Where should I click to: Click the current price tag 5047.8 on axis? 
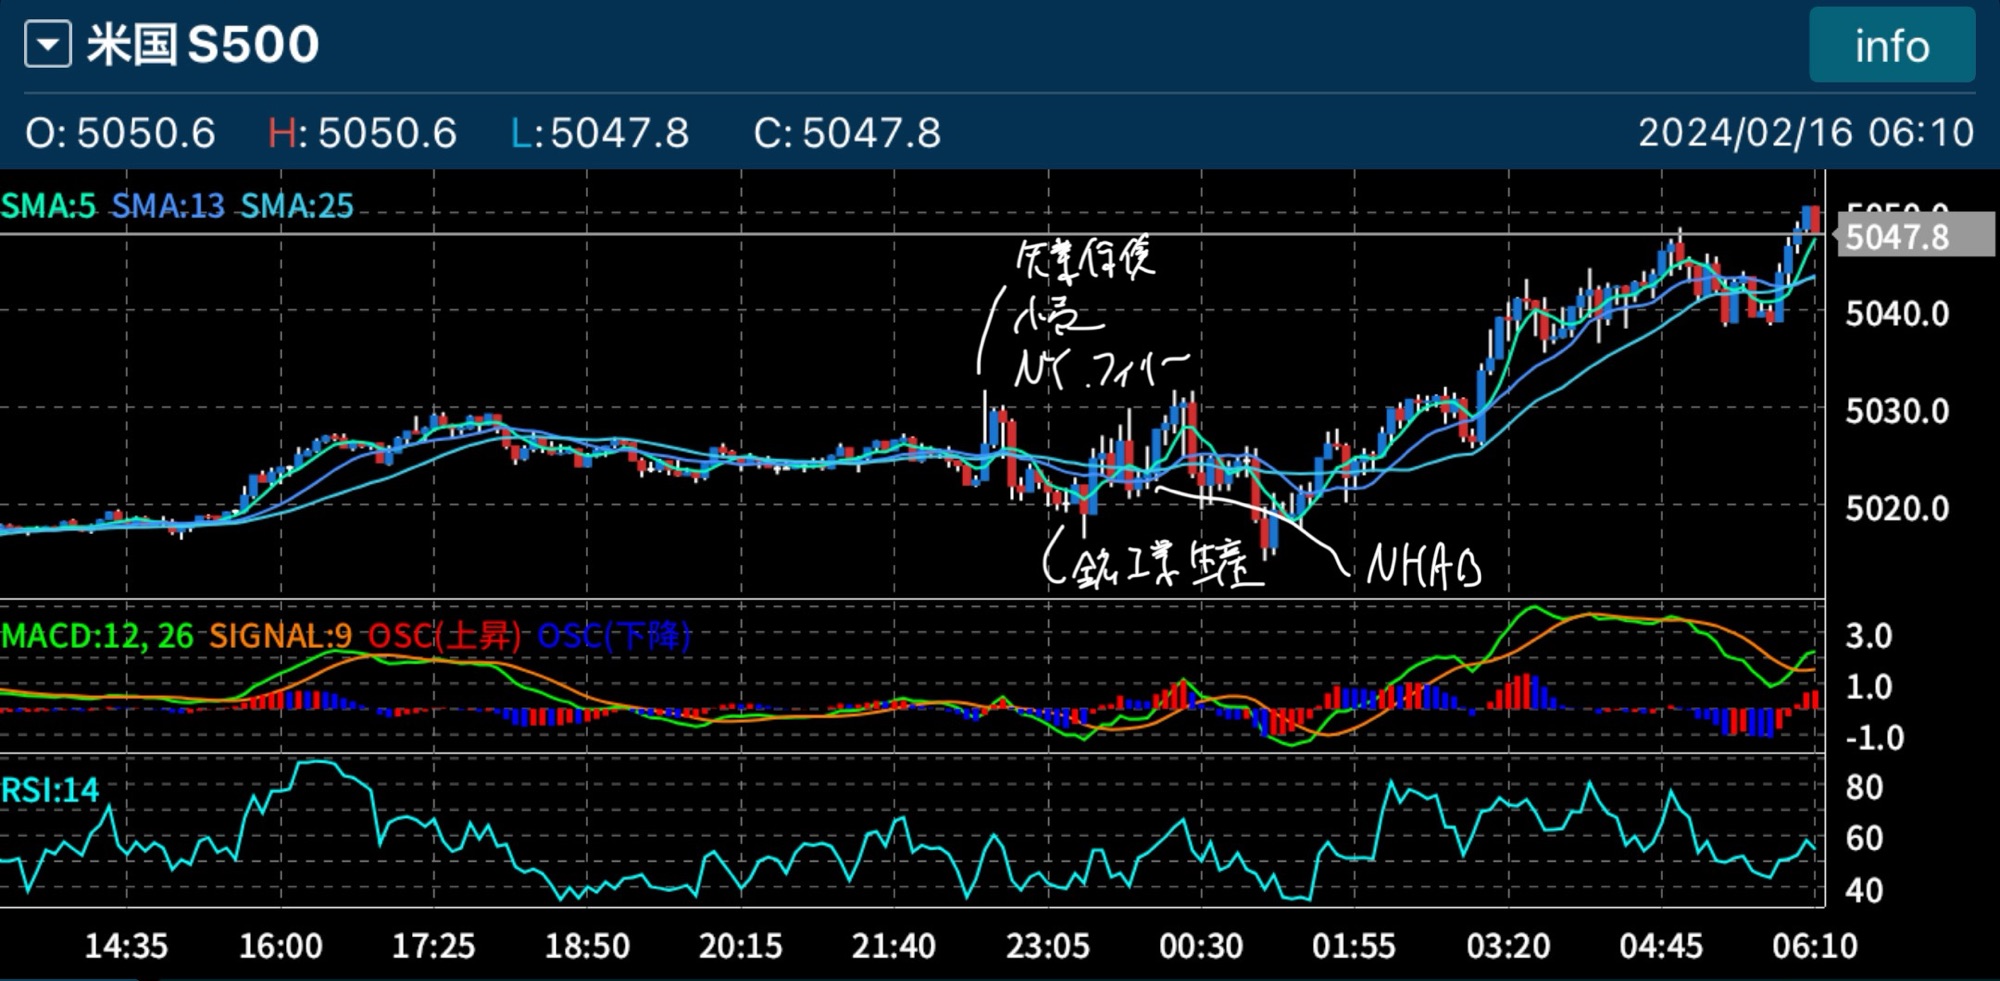[x=1896, y=238]
